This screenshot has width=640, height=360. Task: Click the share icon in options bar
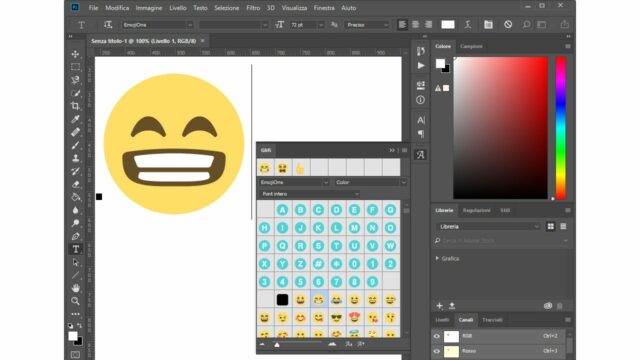[564, 25]
